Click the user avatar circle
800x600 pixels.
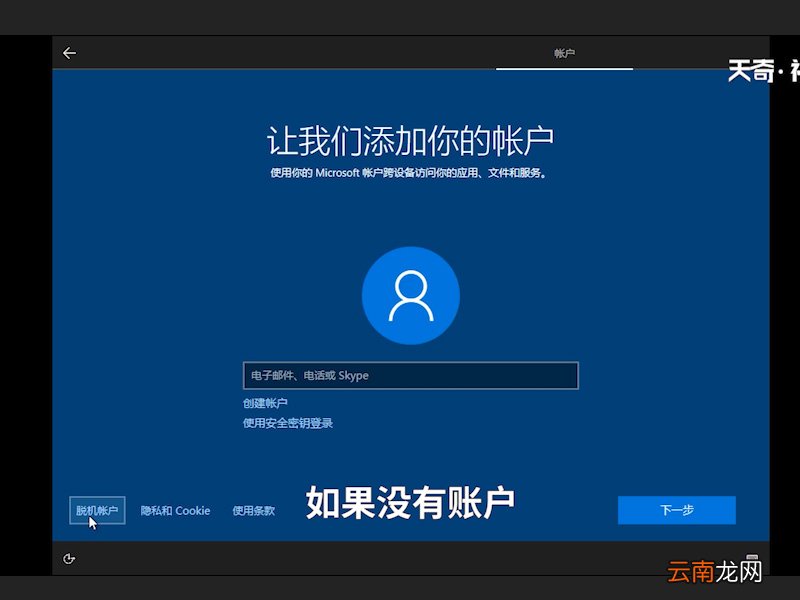[x=411, y=295]
